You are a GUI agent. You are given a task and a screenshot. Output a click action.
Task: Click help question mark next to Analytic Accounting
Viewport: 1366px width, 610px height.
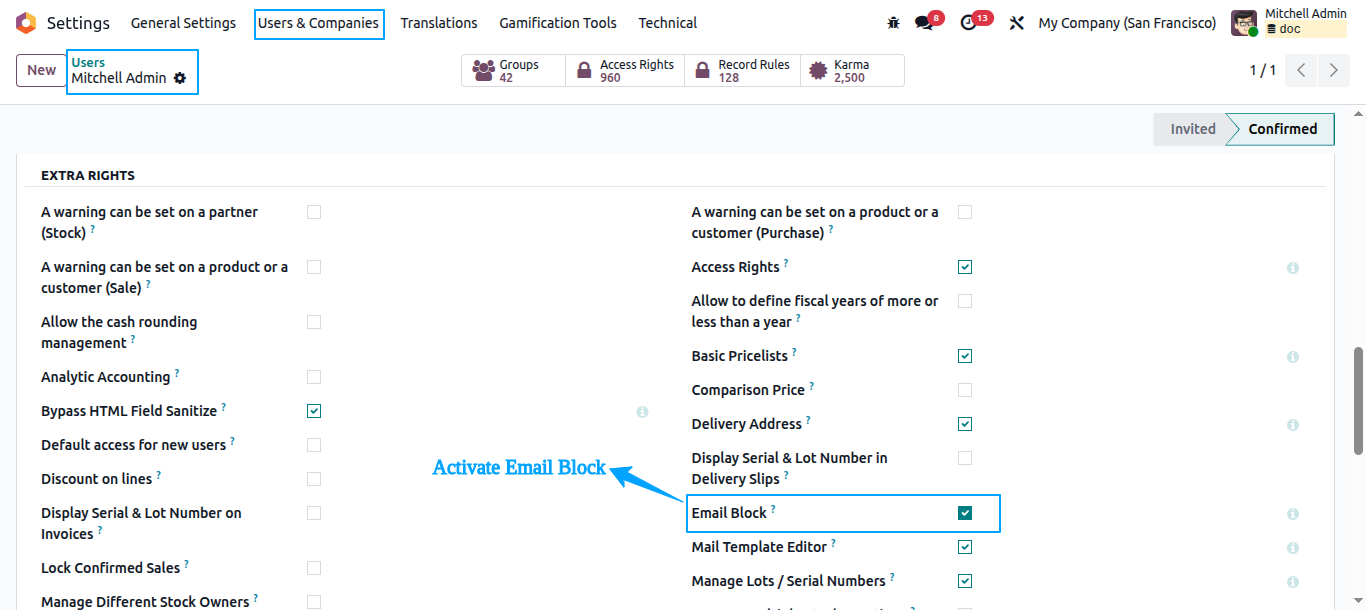click(x=177, y=373)
